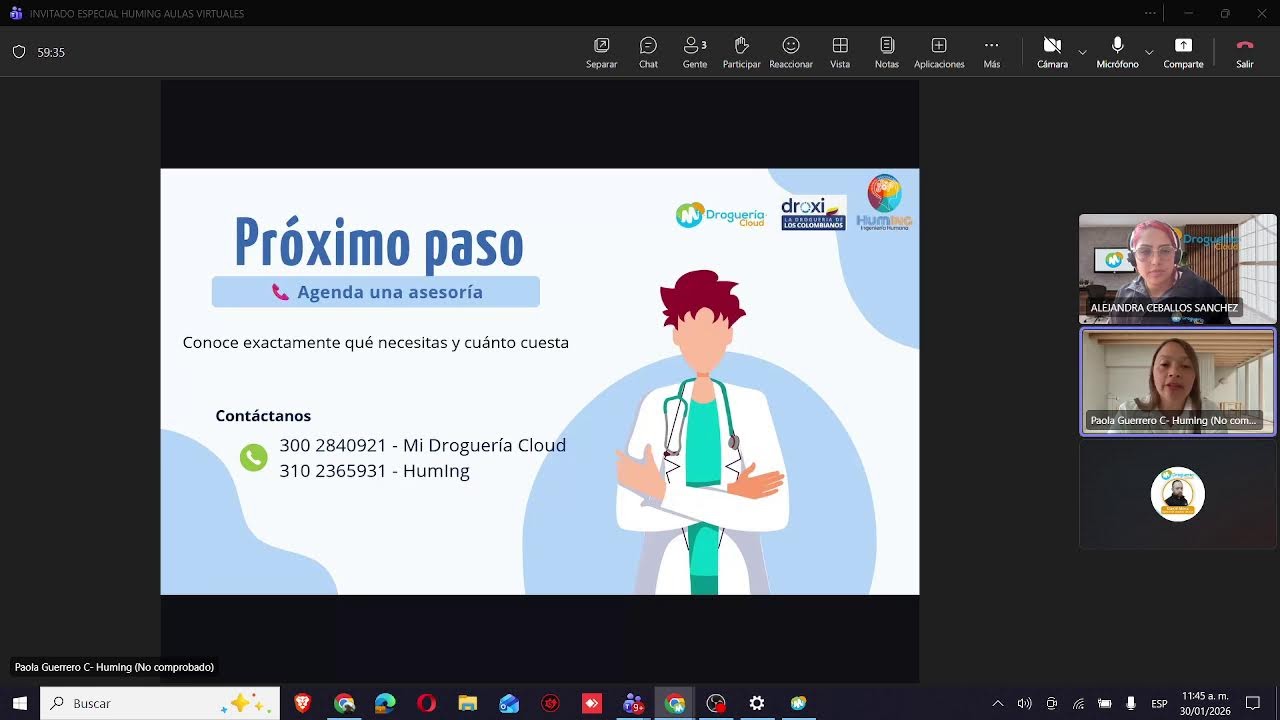Open the first Chrome icon in taskbar
The image size is (1280, 720).
click(x=344, y=703)
